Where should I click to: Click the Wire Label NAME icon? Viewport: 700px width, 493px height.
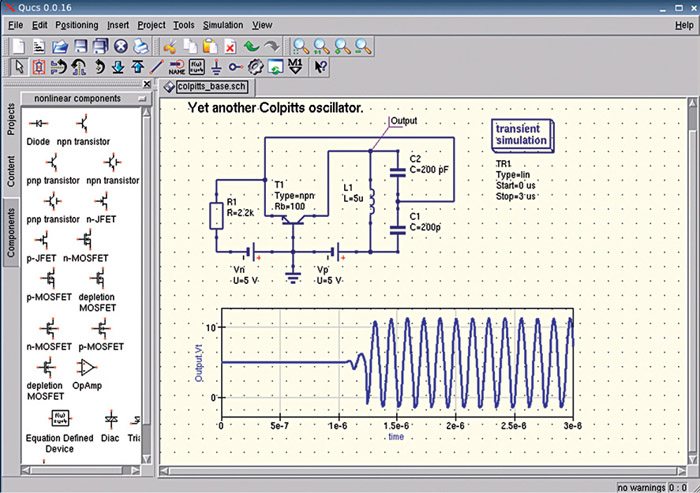tap(176, 67)
